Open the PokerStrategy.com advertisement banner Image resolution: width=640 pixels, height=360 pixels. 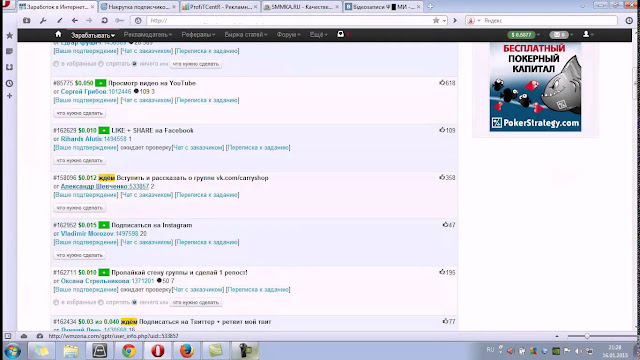click(535, 87)
